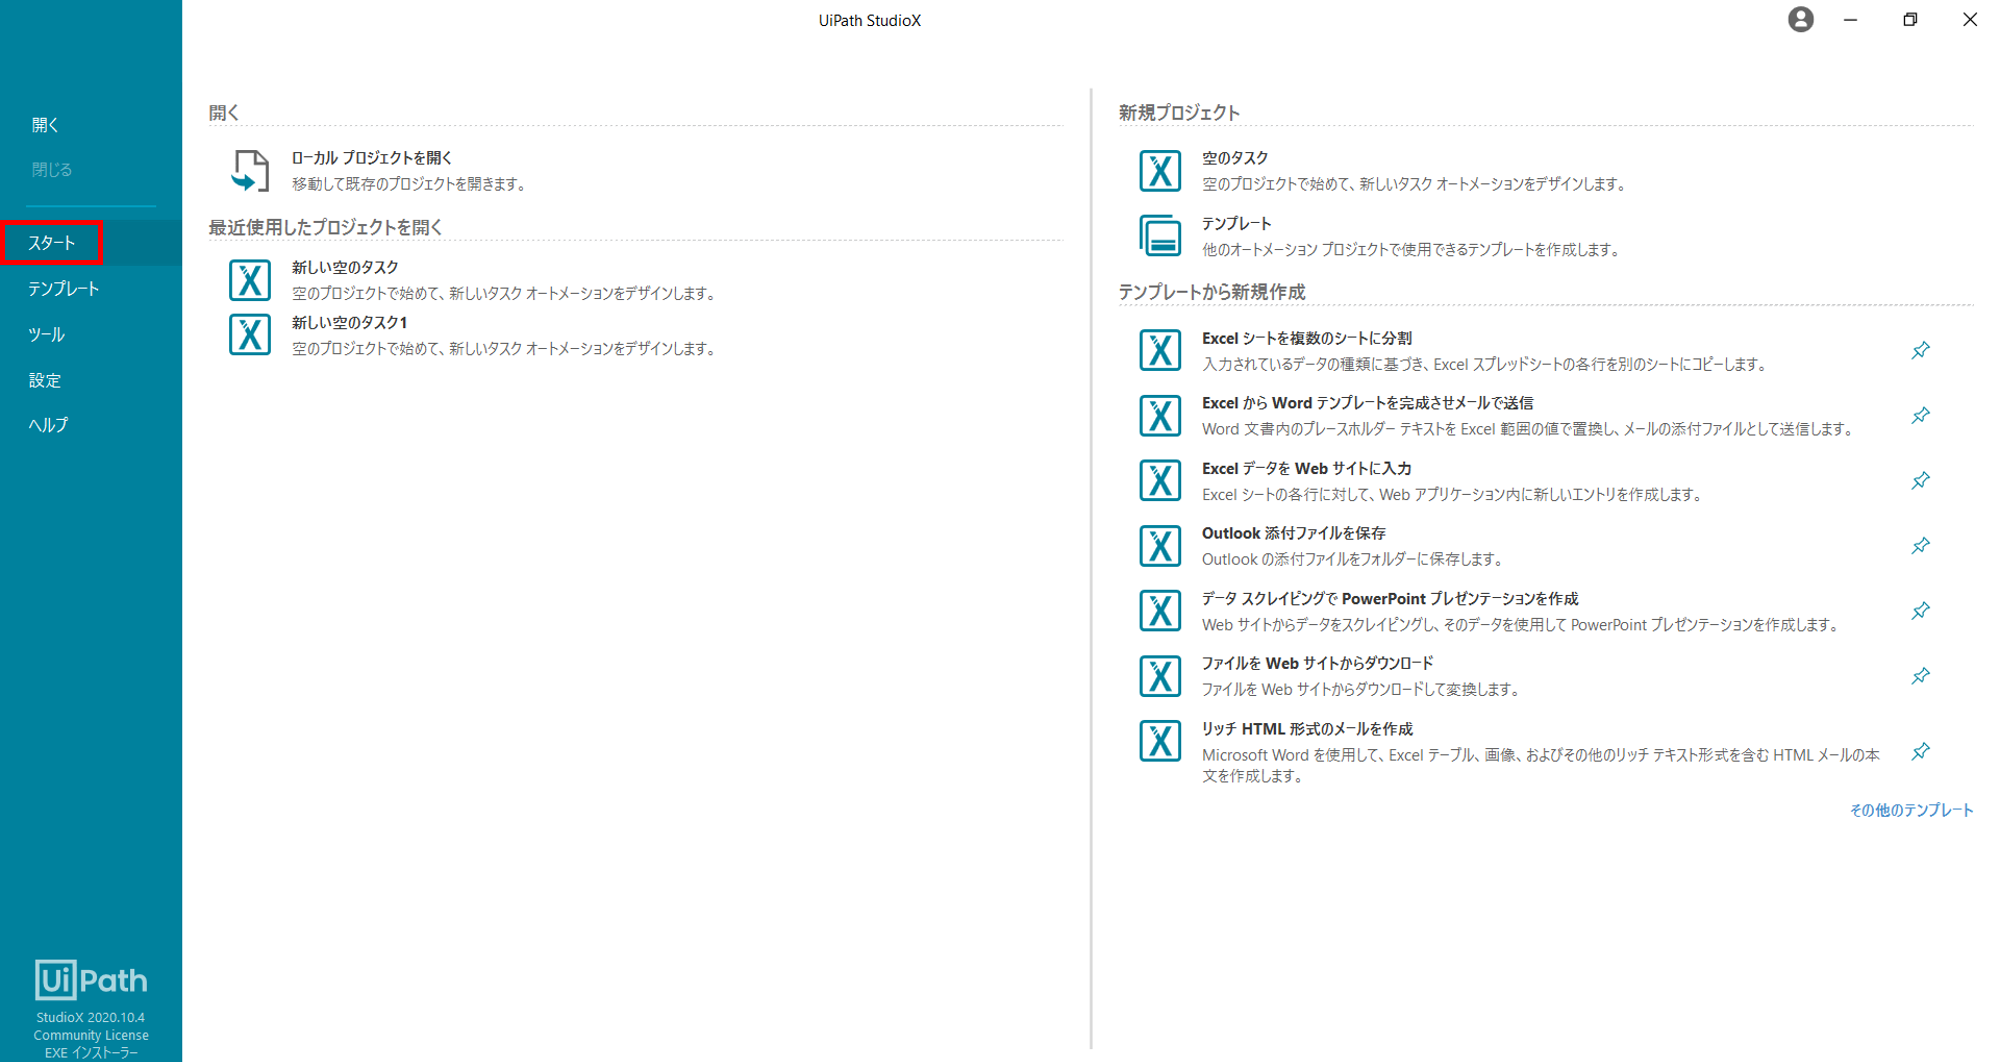Viewport: 2000px width, 1062px height.
Task: Click icon for Excel シートを複数のシートに分割
Action: click(1160, 350)
